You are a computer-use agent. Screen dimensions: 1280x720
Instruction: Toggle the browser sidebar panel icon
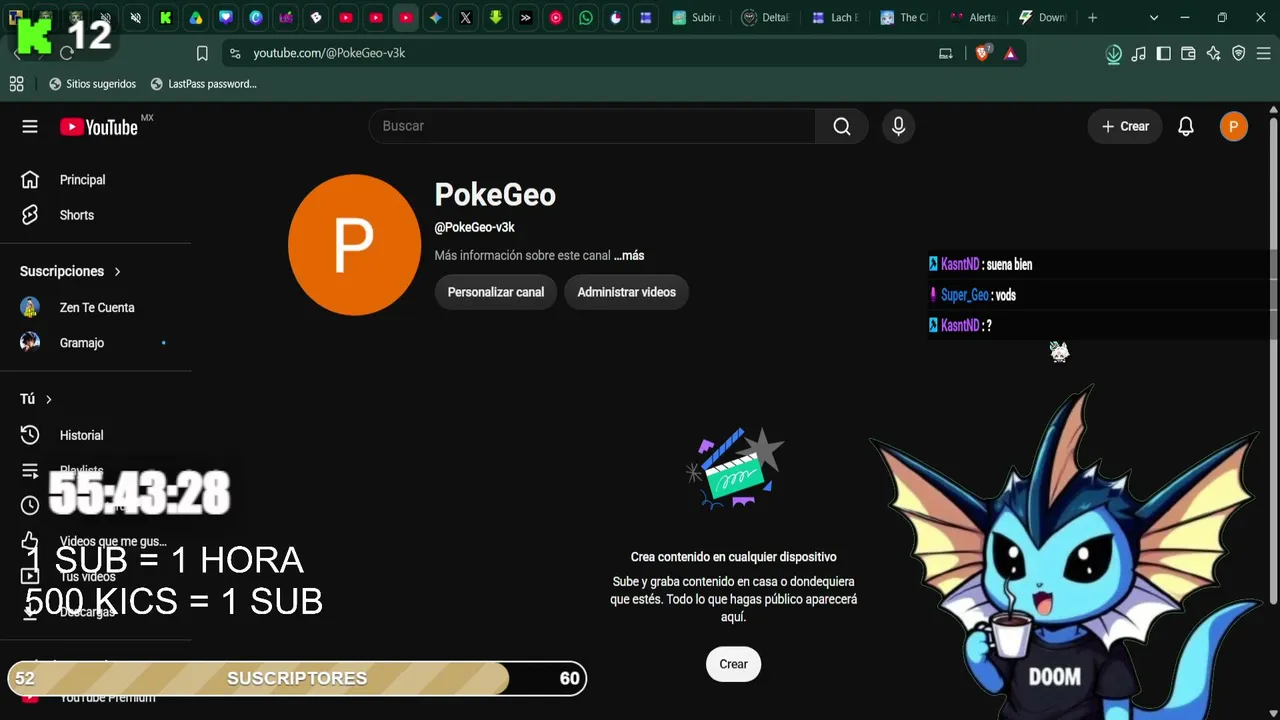(1164, 54)
